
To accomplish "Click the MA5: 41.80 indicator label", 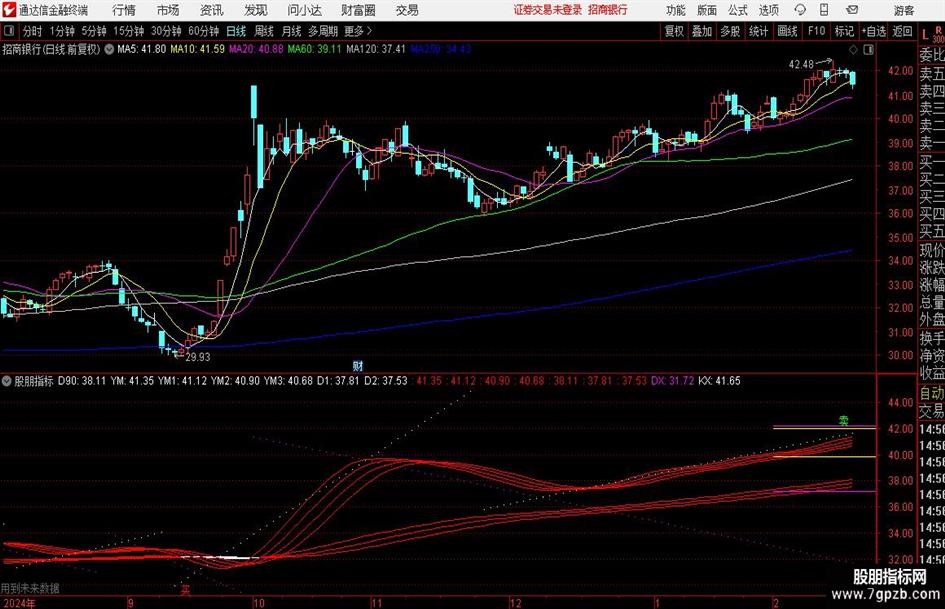I will click(142, 49).
